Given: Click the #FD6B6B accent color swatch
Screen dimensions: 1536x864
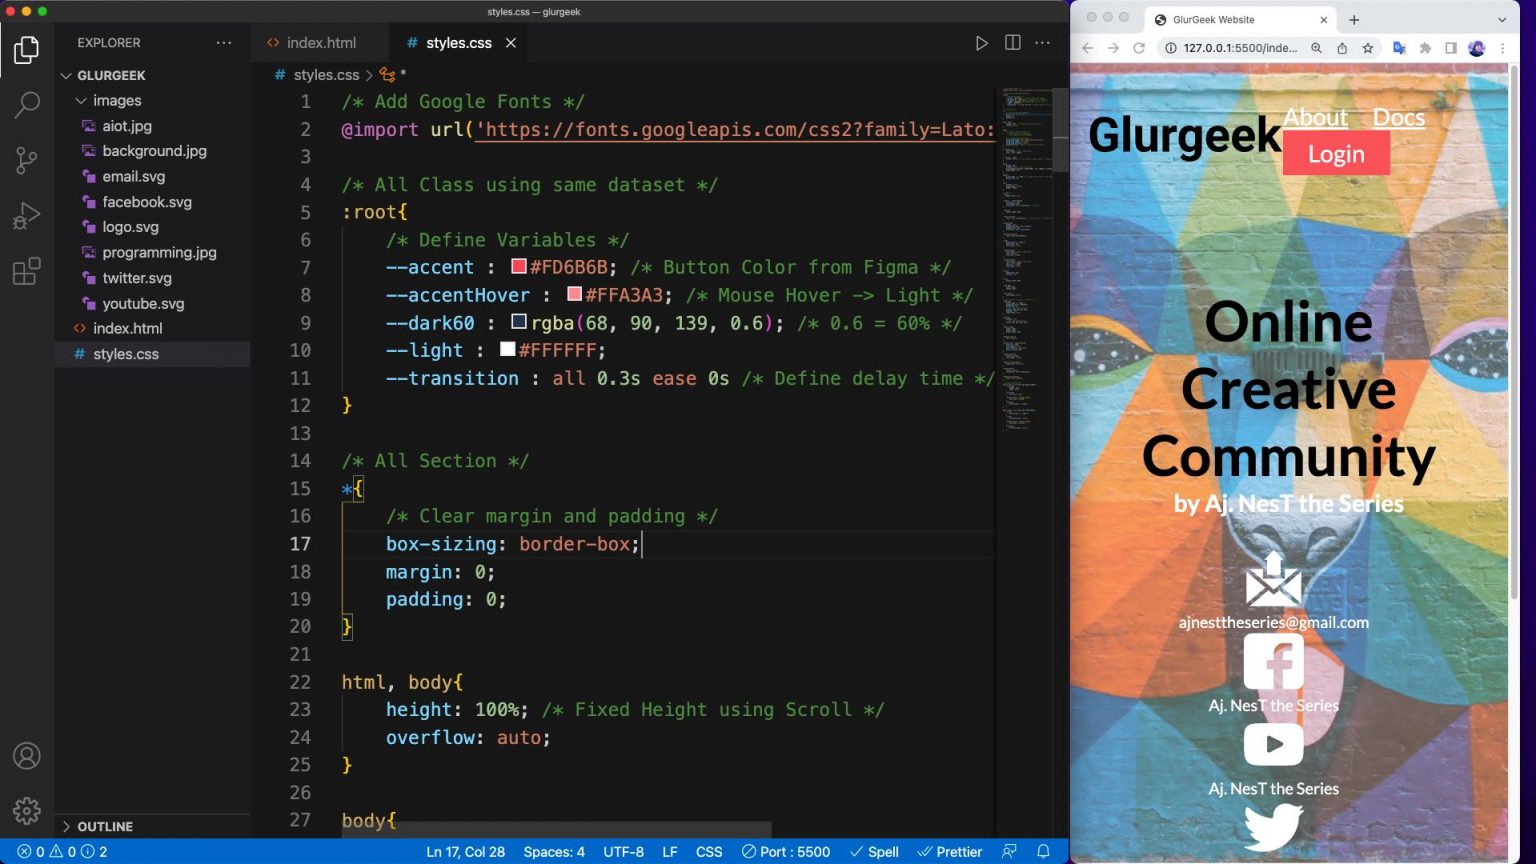Looking at the screenshot, I should [519, 267].
